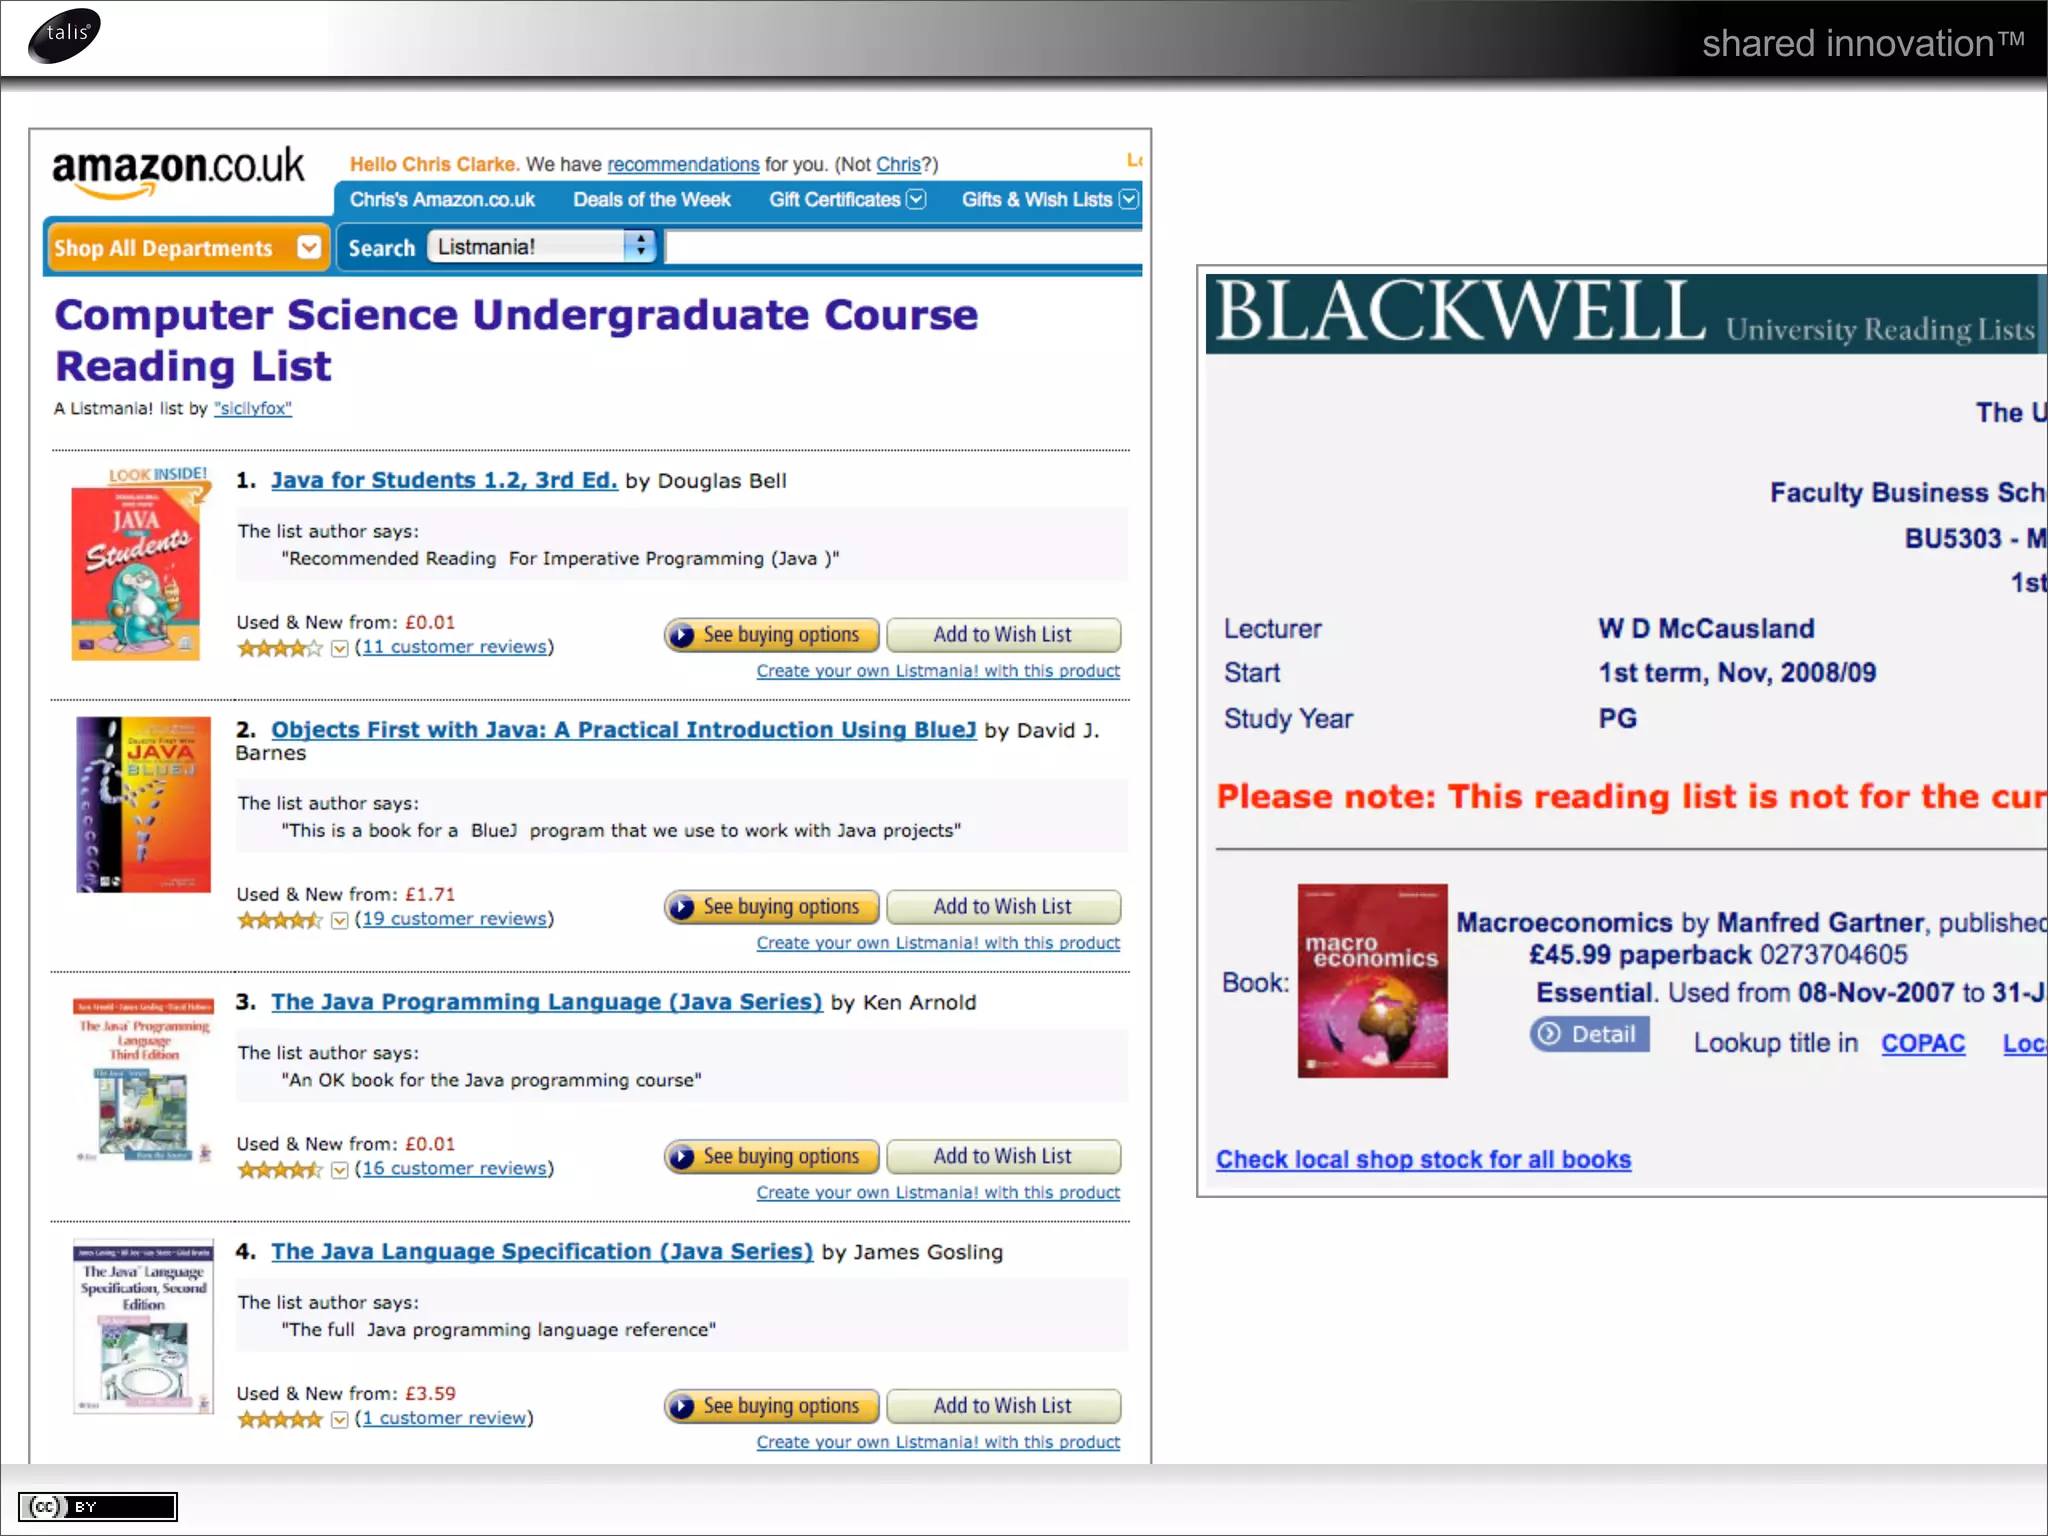The image size is (2048, 1536).
Task: Add Objects First with Java to Wish List
Action: (1003, 907)
